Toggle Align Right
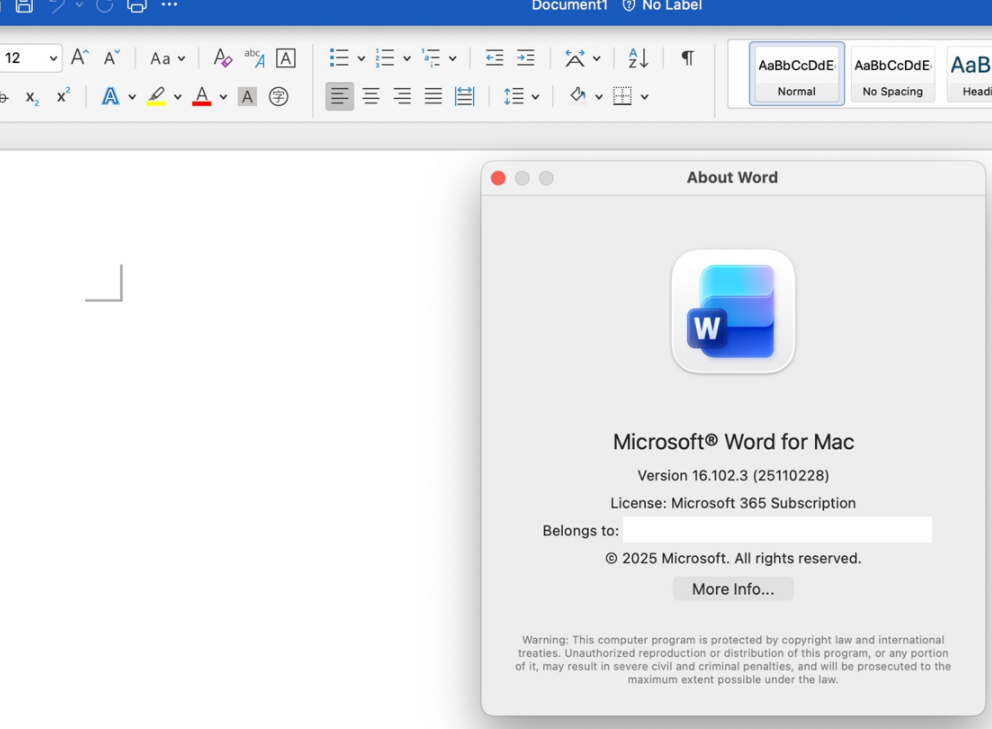The width and height of the screenshot is (992, 729). tap(402, 97)
